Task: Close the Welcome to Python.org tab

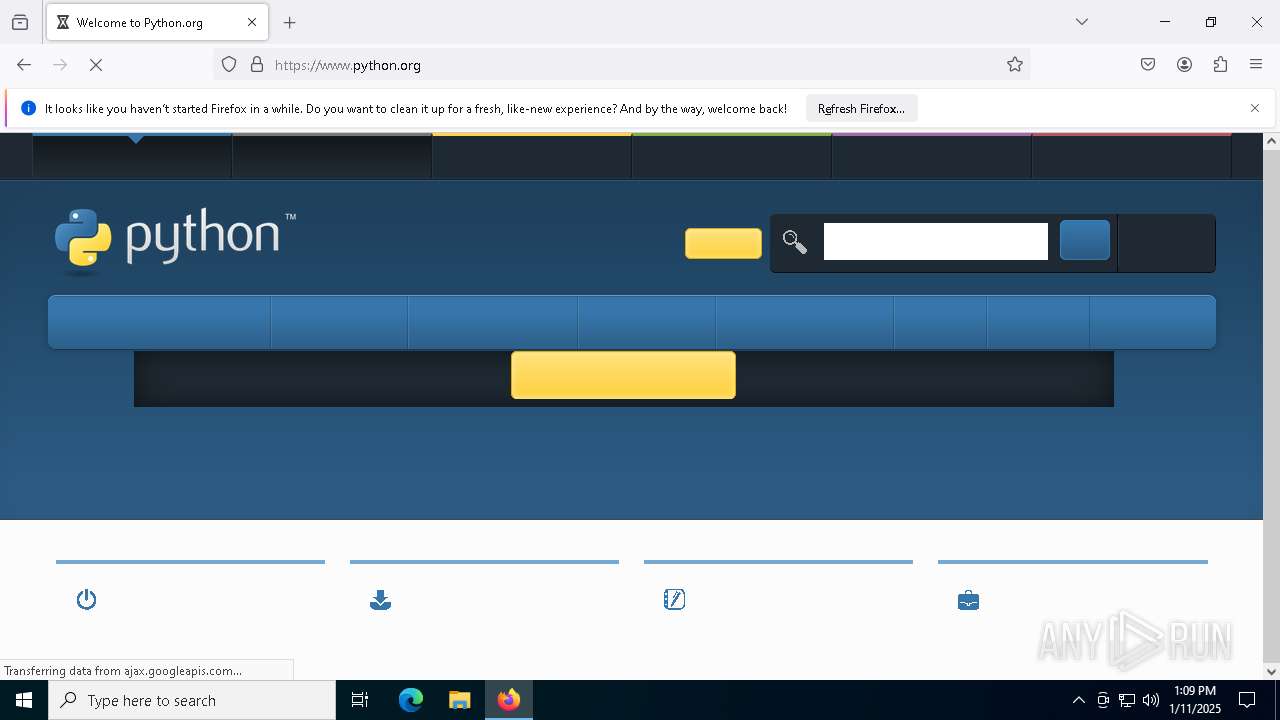Action: [252, 22]
